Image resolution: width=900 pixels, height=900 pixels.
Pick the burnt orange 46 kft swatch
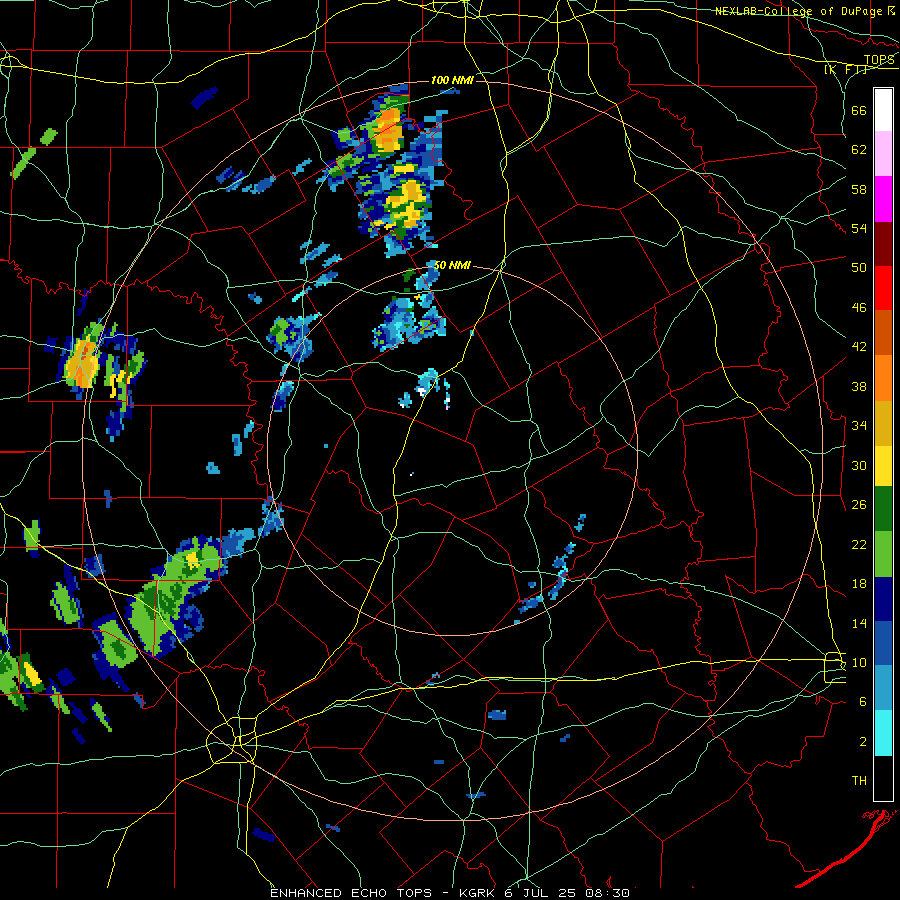(883, 332)
